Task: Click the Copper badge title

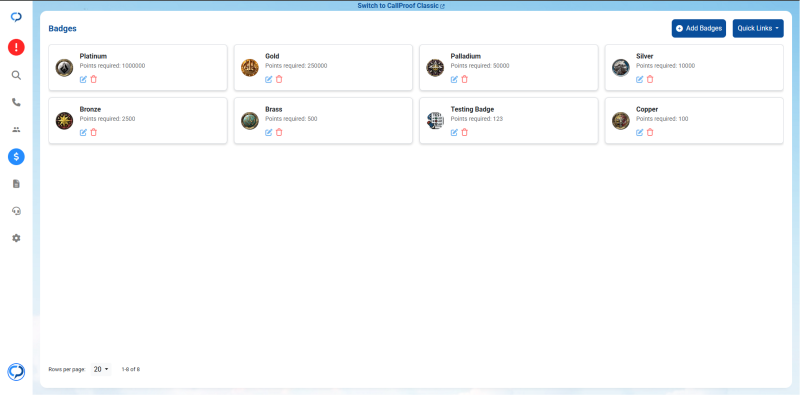Action: 647,109
